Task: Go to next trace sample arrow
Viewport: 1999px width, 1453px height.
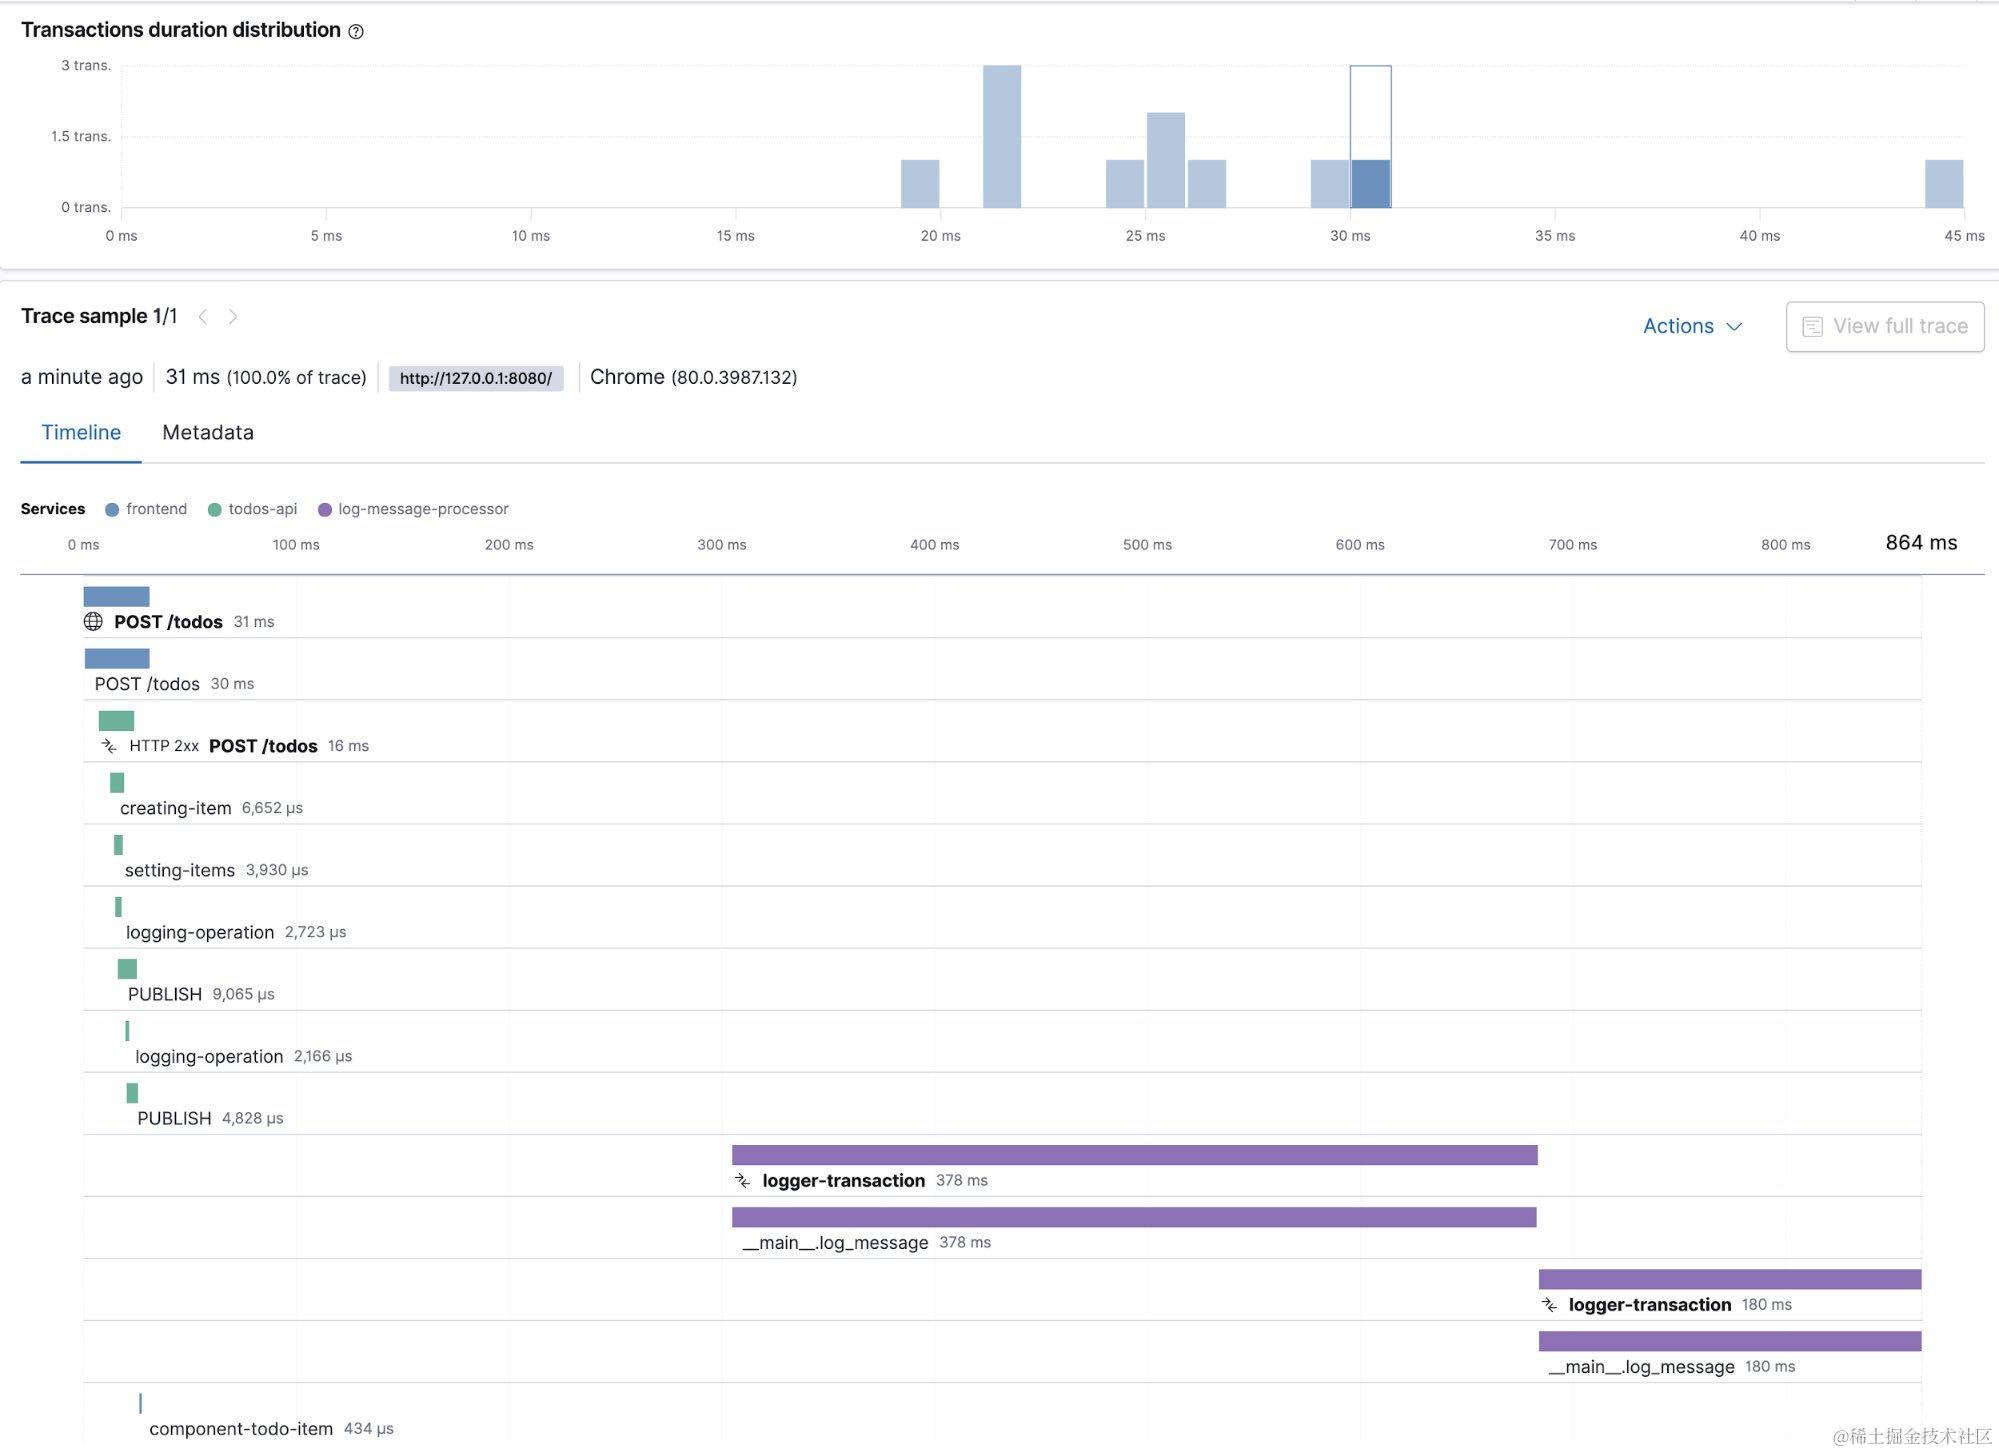Action: [233, 317]
